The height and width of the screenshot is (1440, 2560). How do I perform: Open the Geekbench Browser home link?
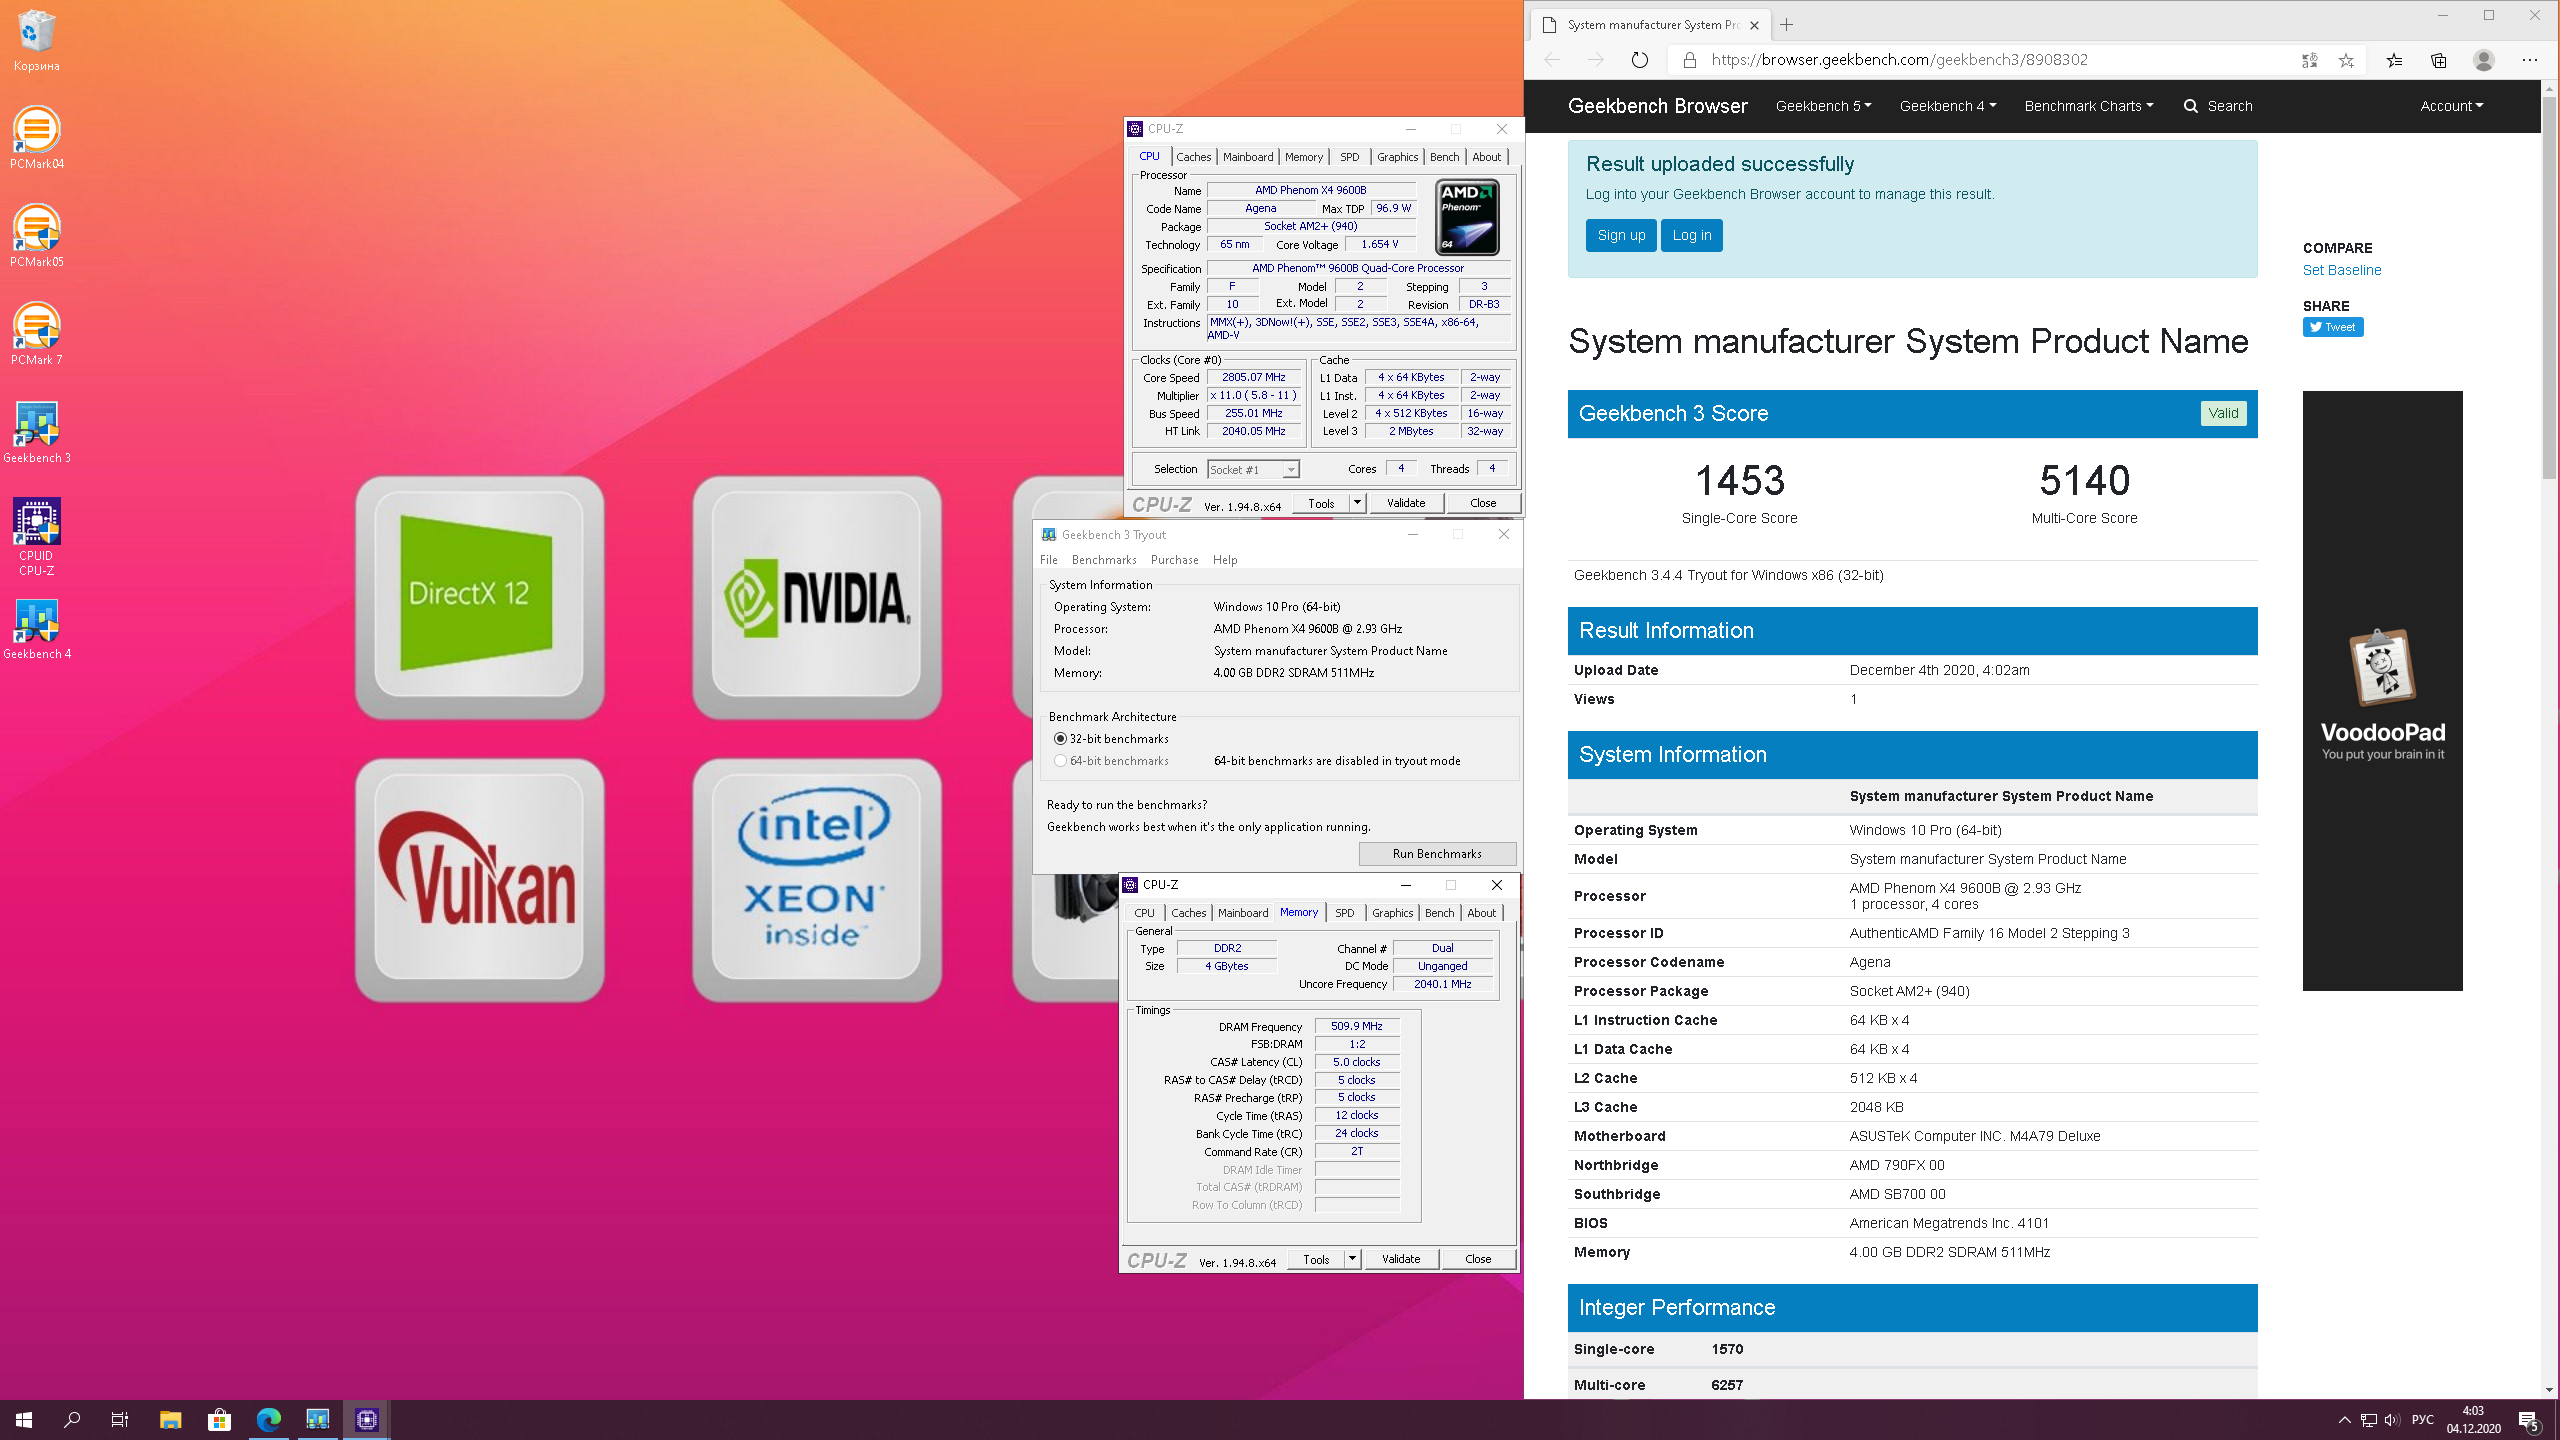pos(1657,106)
